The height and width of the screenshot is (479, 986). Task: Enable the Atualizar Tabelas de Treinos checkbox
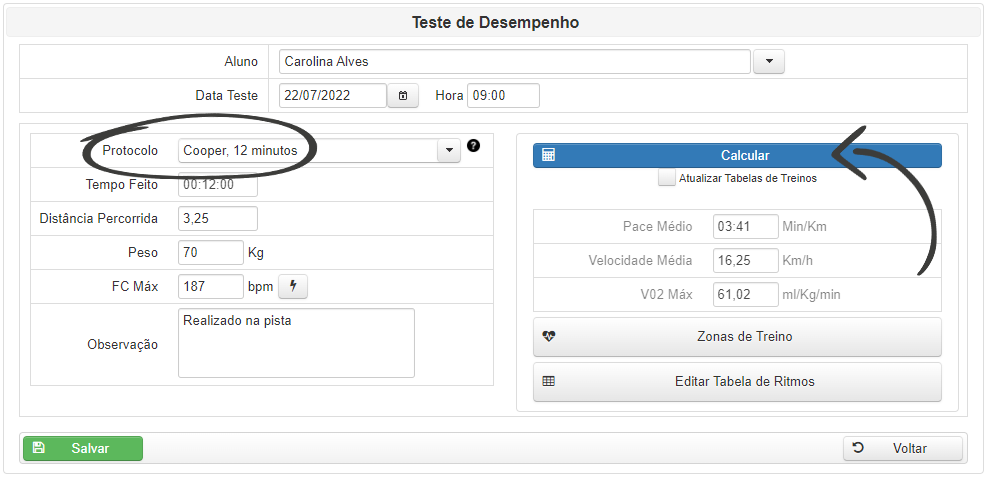[667, 178]
